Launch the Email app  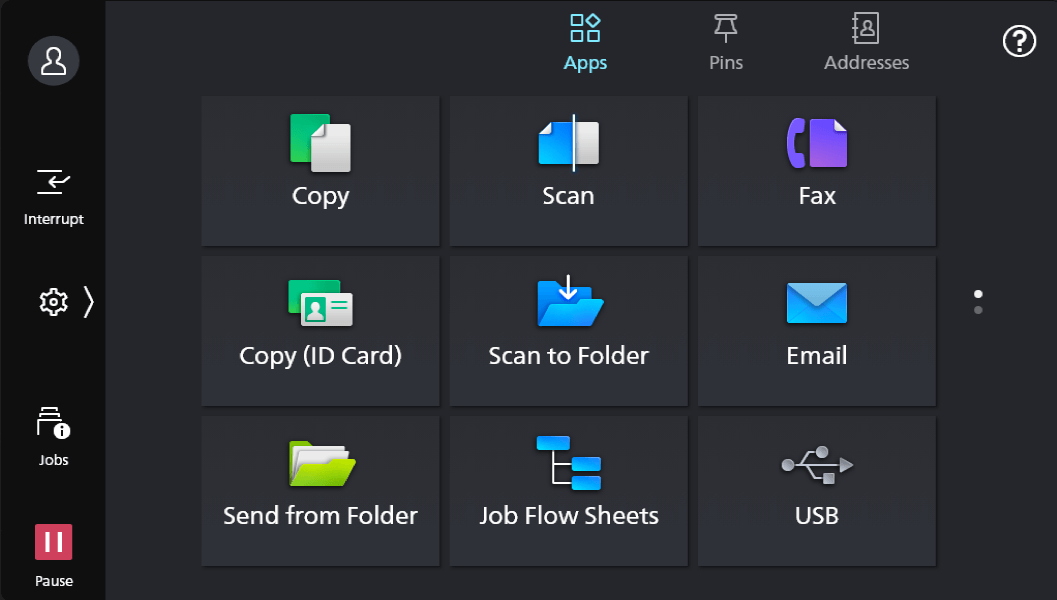point(816,330)
